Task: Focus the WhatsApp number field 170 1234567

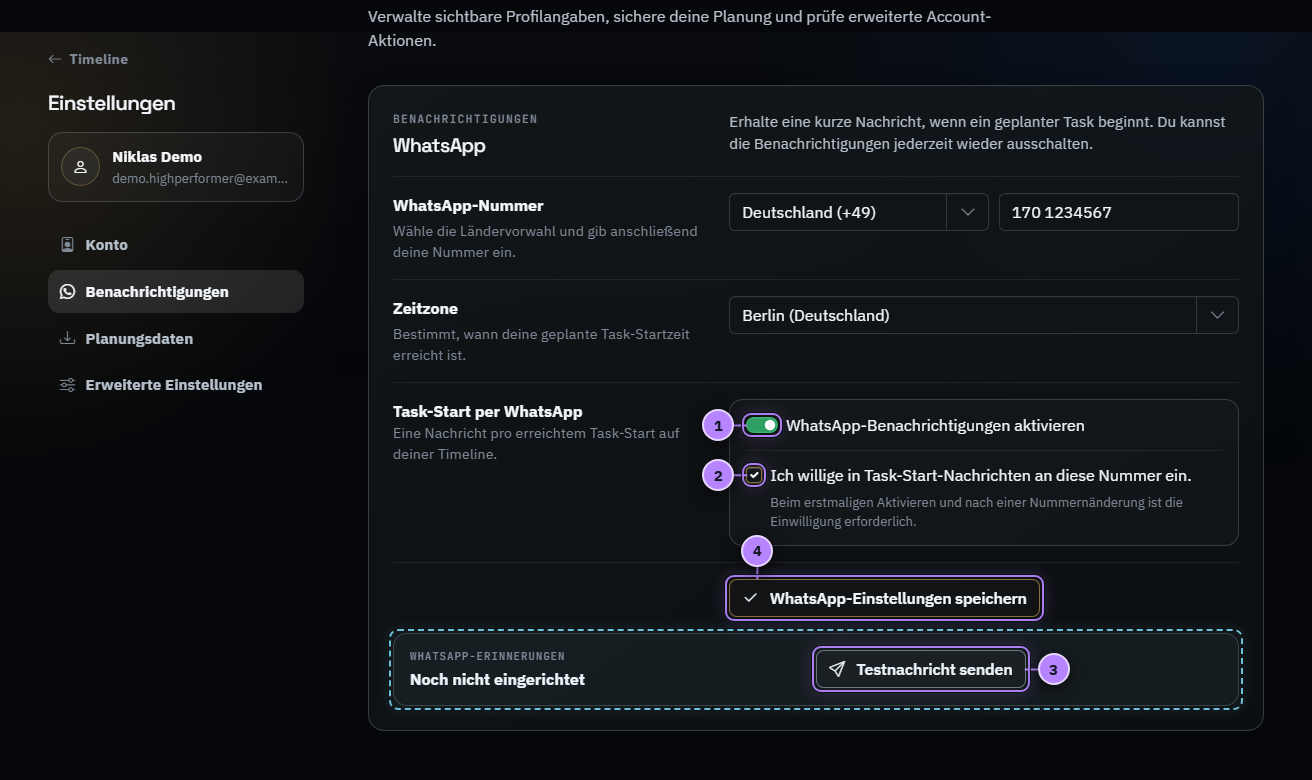Action: coord(1119,212)
